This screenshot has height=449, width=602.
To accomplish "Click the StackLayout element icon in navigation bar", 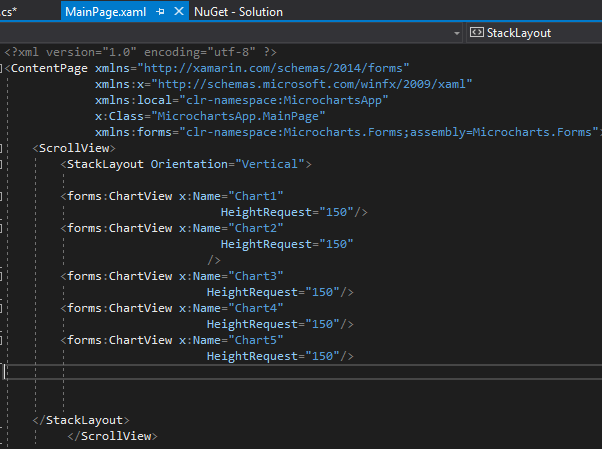I will [x=476, y=33].
